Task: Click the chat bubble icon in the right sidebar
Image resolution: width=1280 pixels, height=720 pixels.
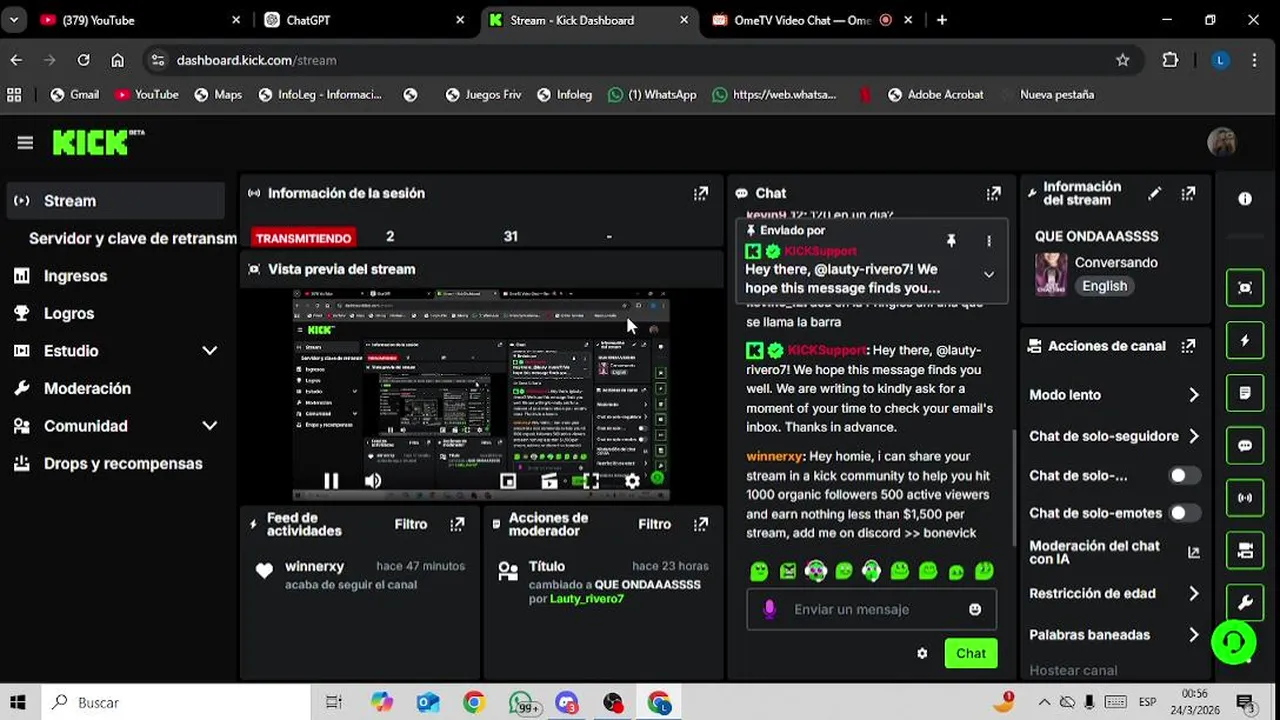Action: 1245,446
